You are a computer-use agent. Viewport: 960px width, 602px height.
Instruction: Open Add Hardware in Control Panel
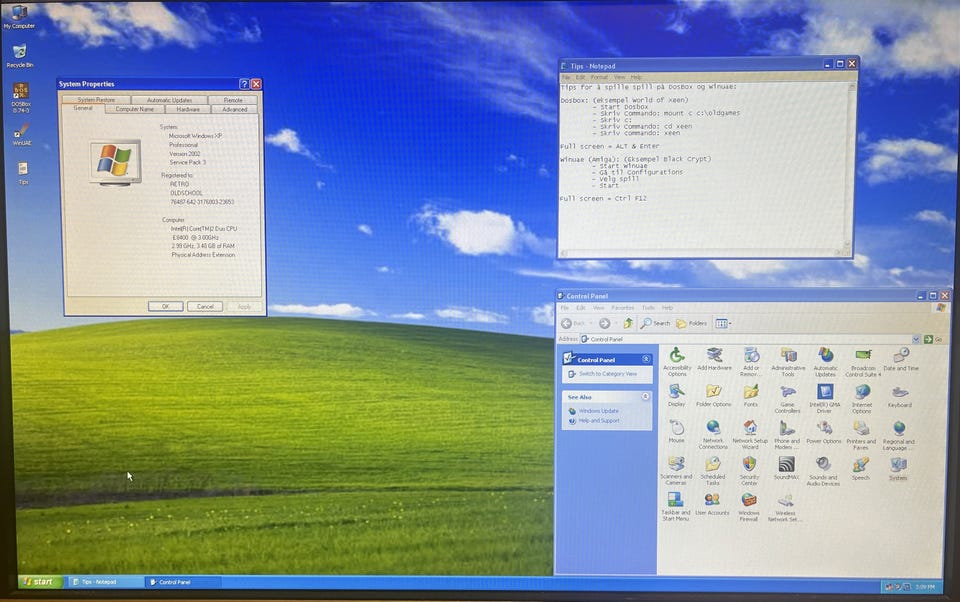pyautogui.click(x=714, y=357)
